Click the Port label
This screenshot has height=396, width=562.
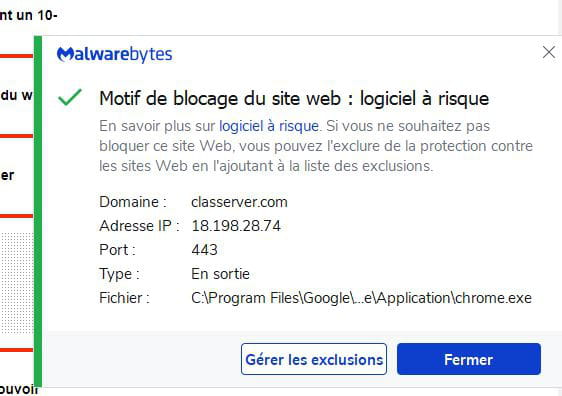tap(118, 250)
